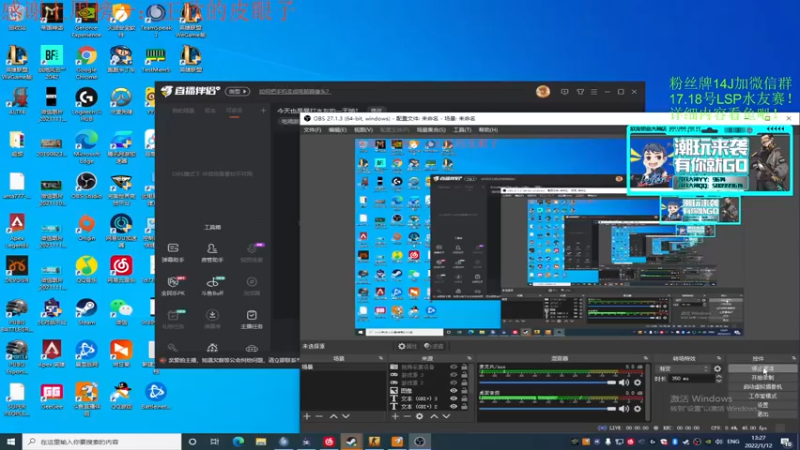This screenshot has width=800, height=450.
Task: Toggle visibility of 视频采集设备 source
Action: tap(453, 367)
